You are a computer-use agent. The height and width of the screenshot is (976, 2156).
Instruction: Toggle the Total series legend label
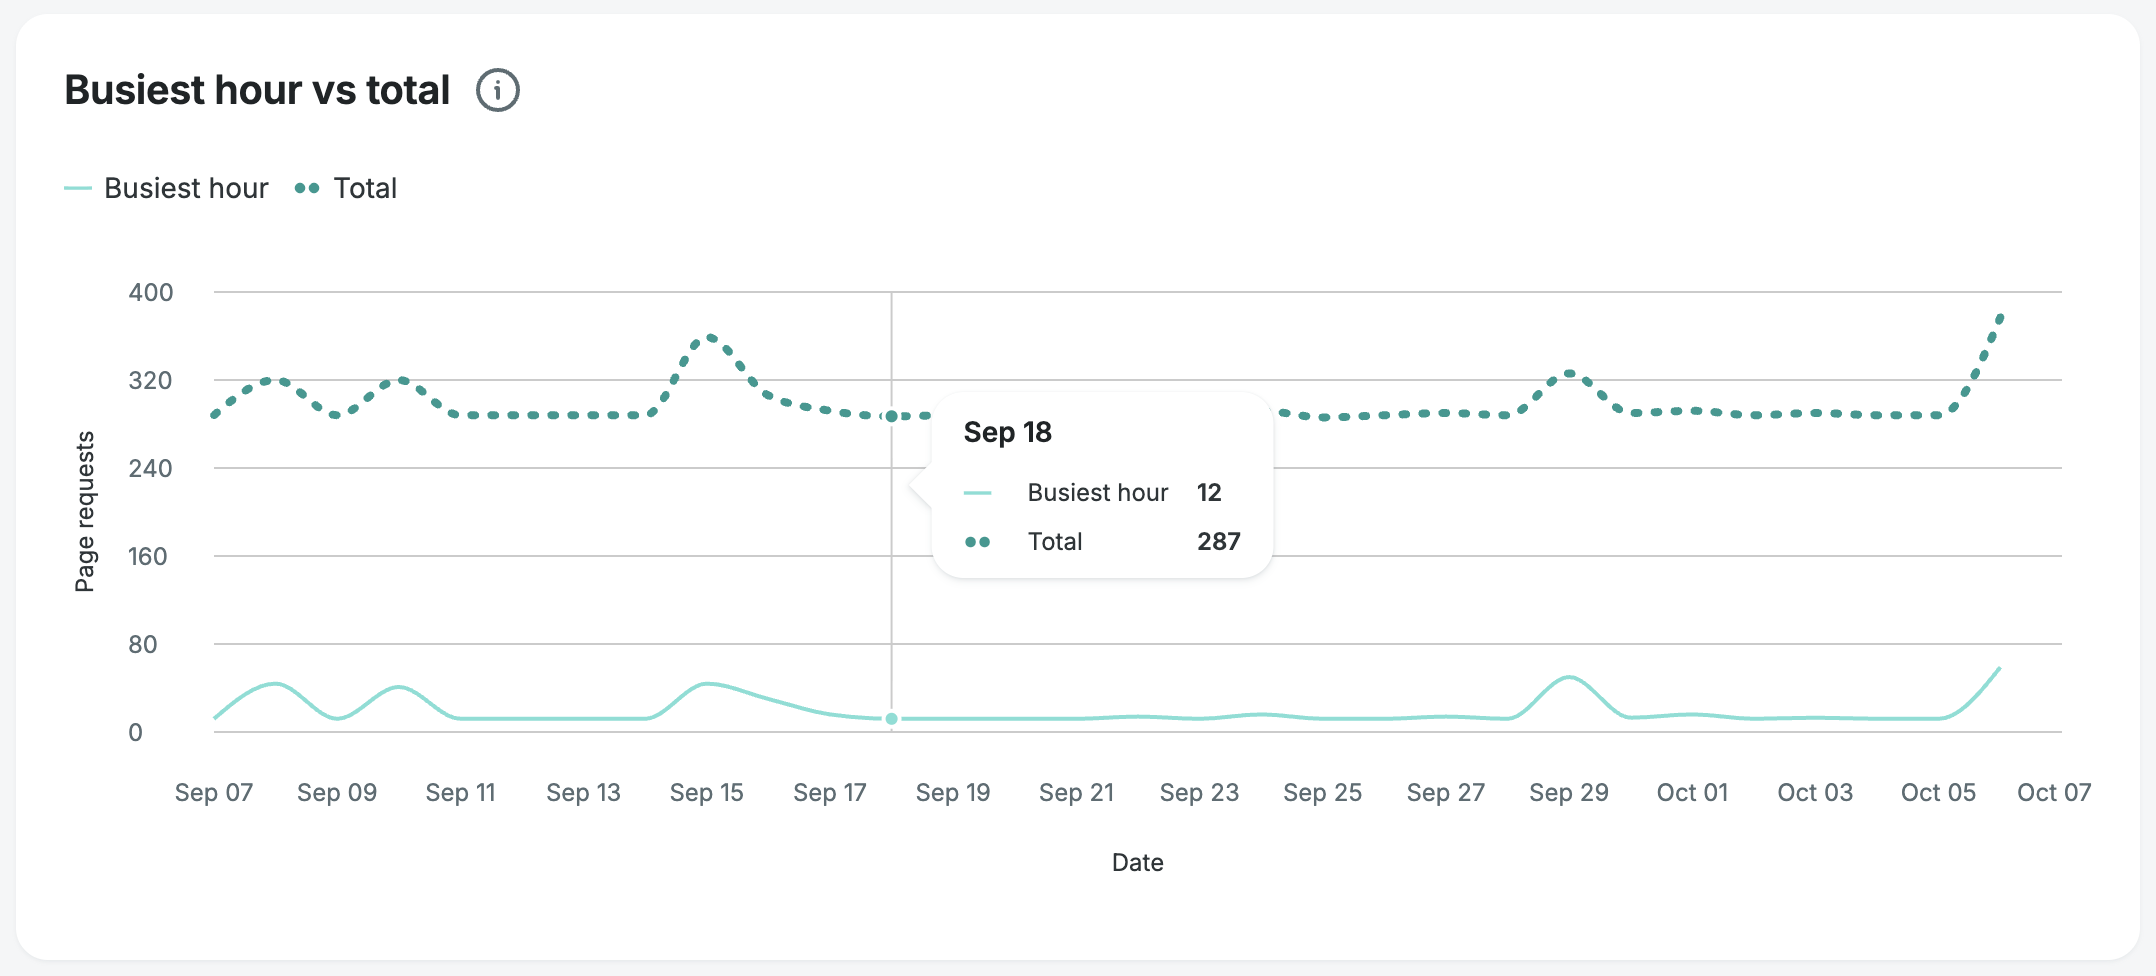[365, 188]
